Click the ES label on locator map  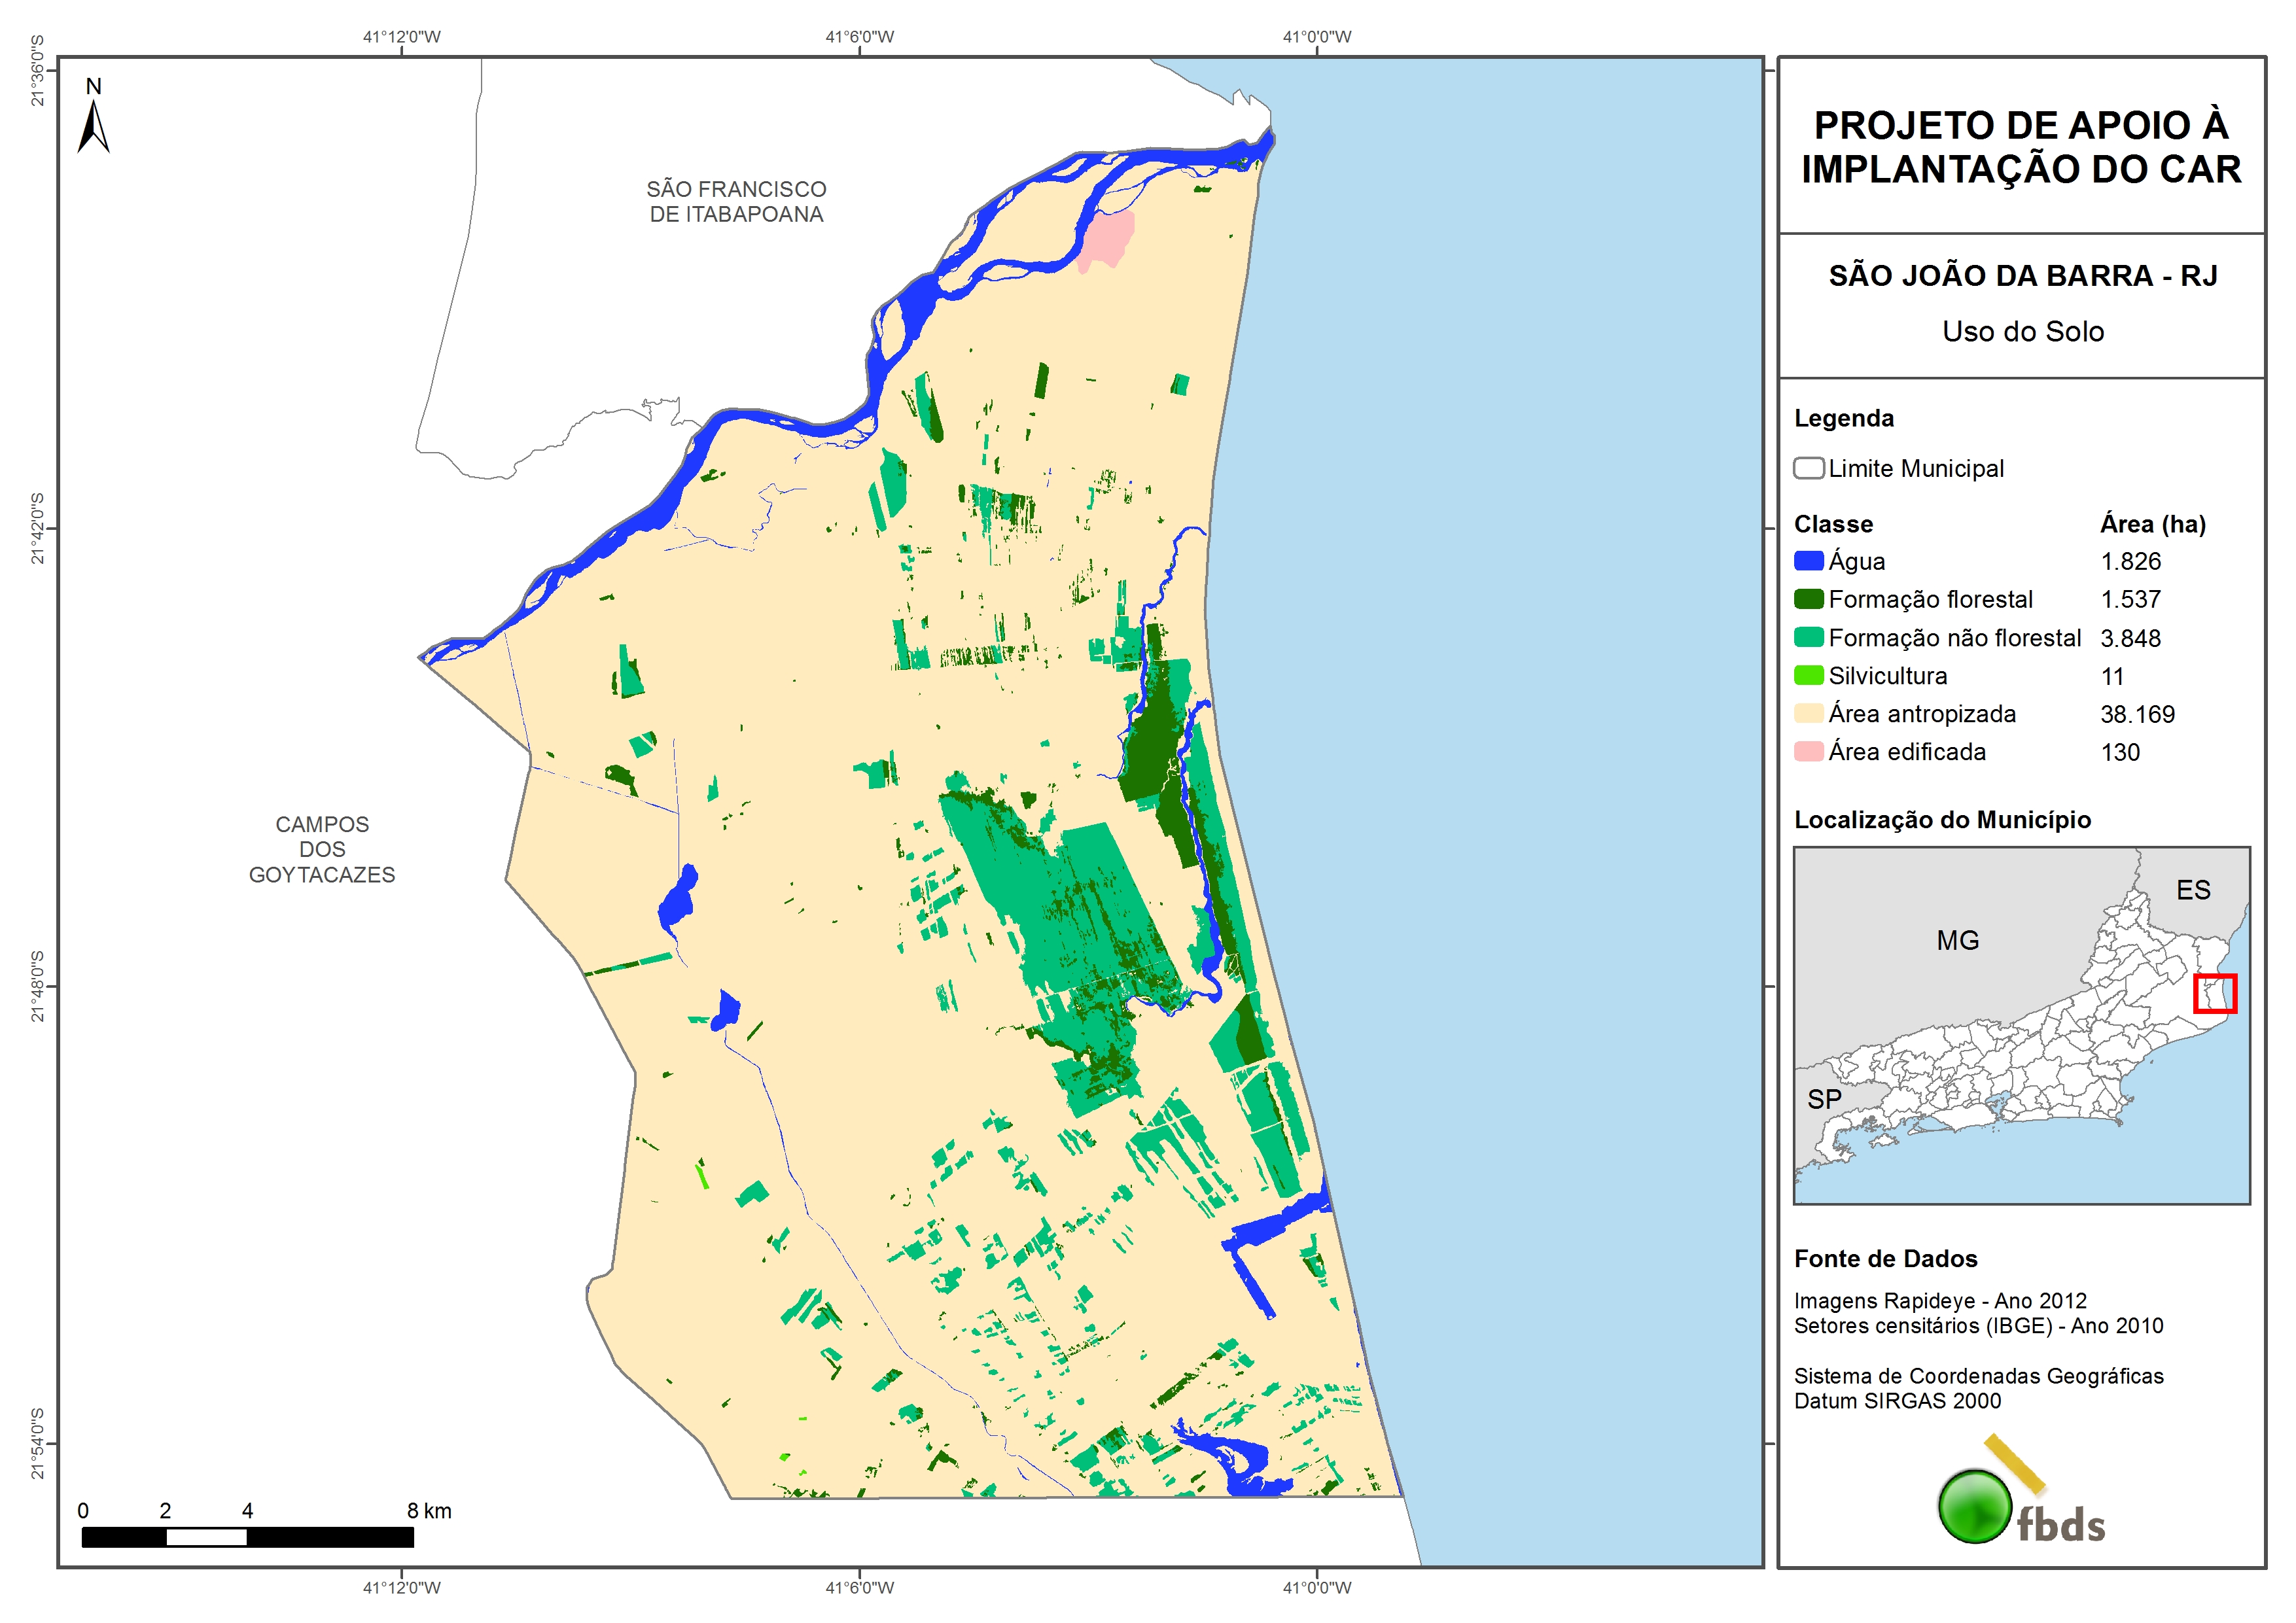click(2193, 890)
